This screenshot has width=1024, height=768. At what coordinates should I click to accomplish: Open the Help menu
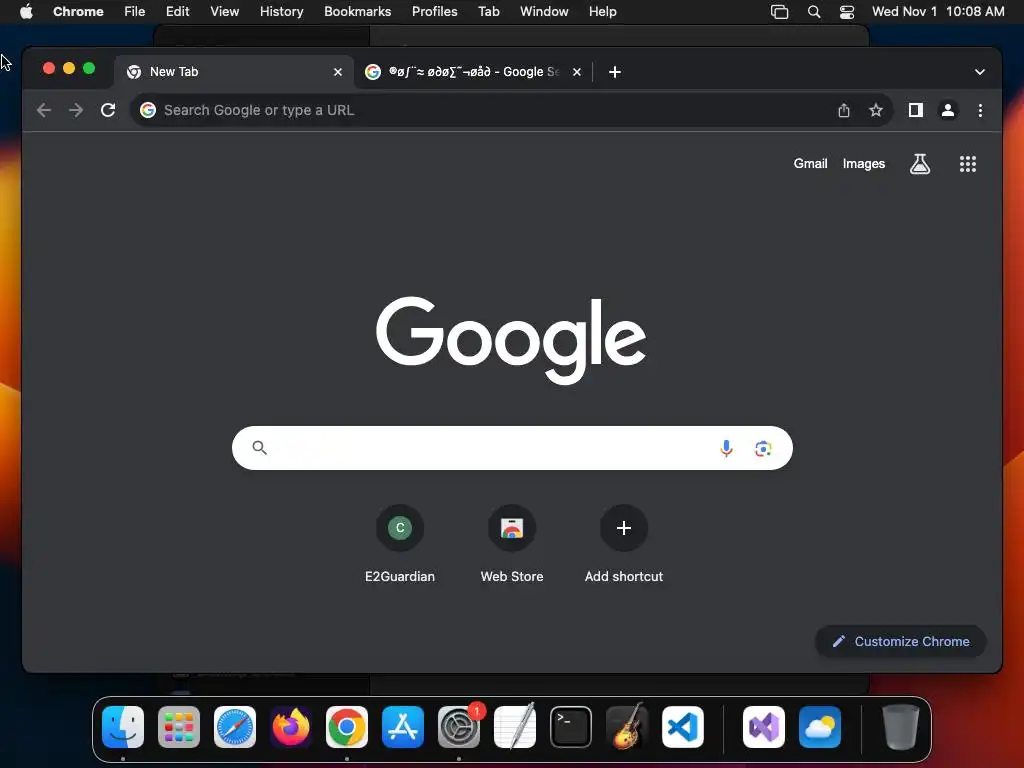(602, 11)
